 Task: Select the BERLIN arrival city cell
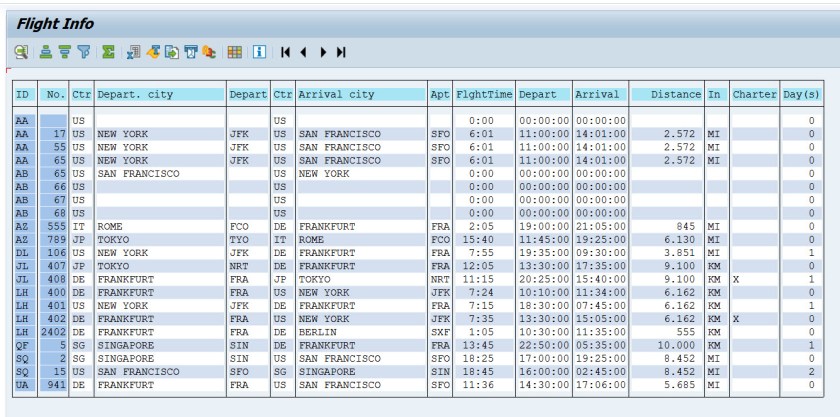(x=361, y=331)
